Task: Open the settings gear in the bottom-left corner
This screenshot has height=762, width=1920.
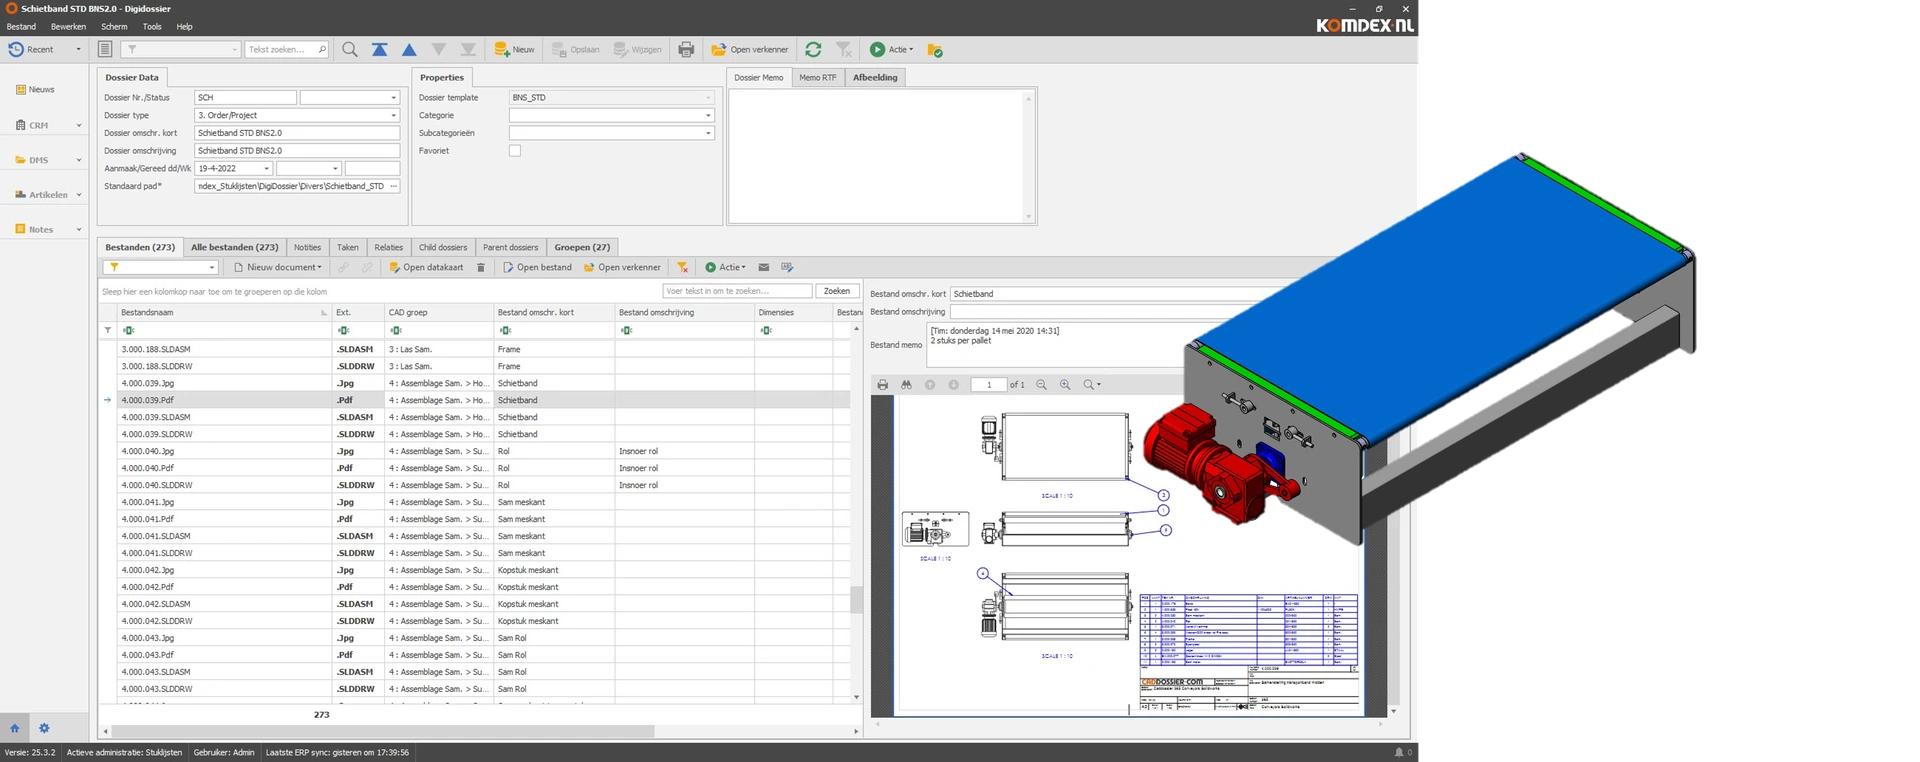Action: pyautogui.click(x=44, y=728)
